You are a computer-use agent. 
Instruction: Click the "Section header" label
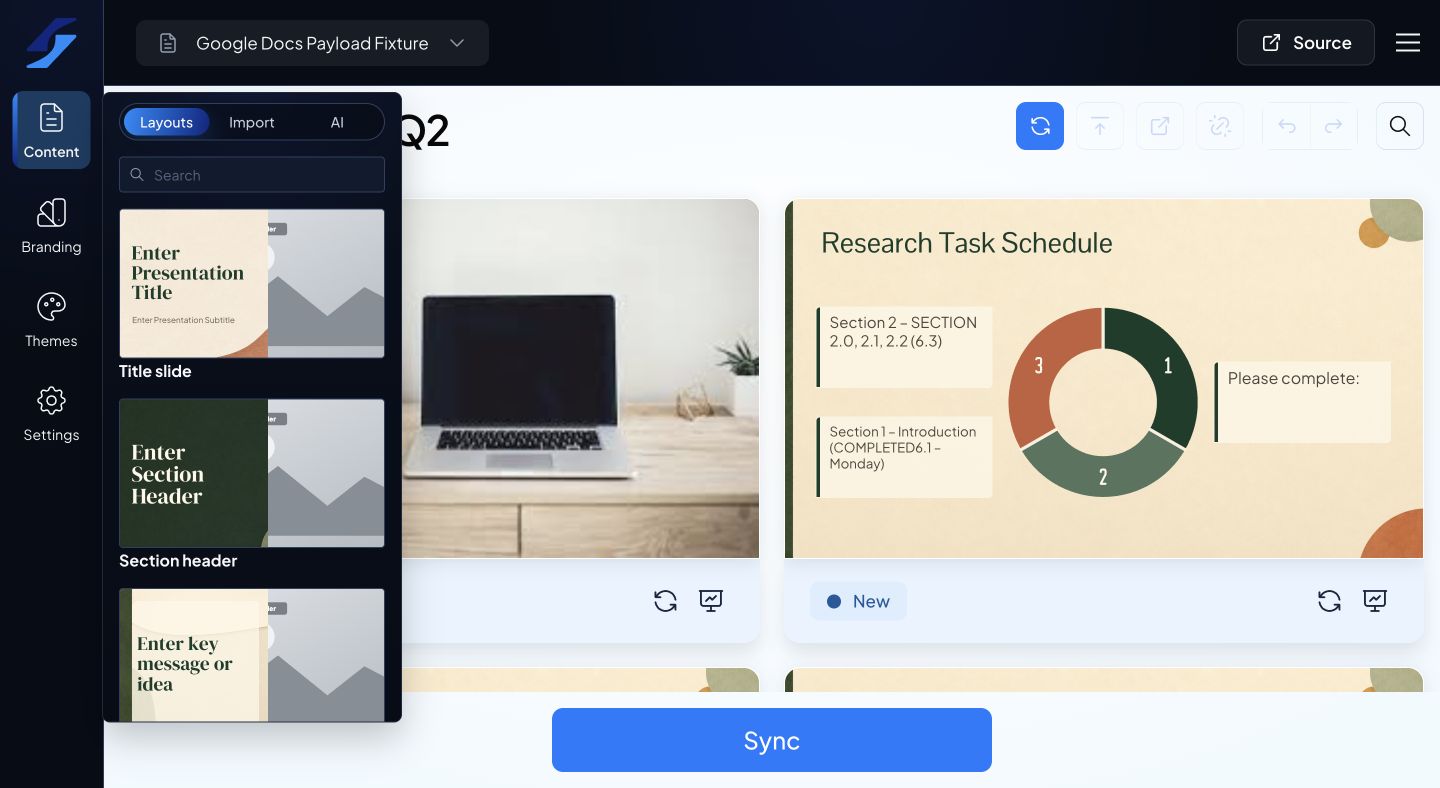coord(178,561)
